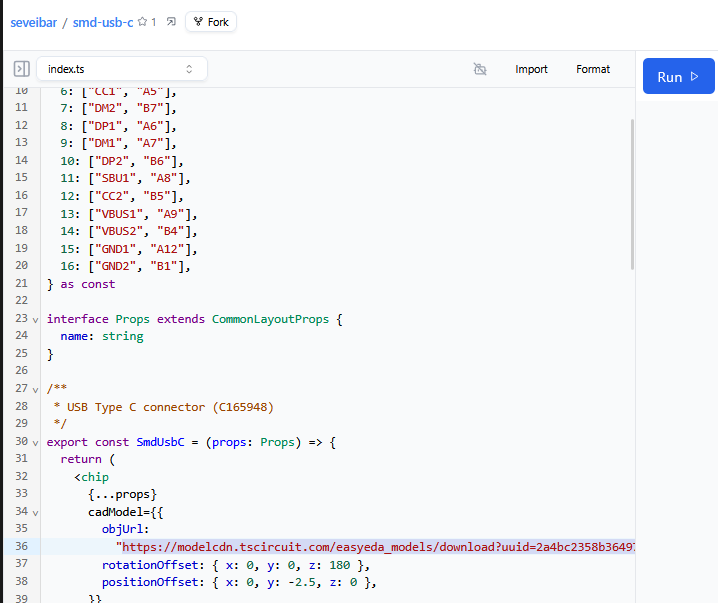Image resolution: width=718 pixels, height=603 pixels.
Task: Click the icon left of Fork
Action: pyautogui.click(x=171, y=21)
